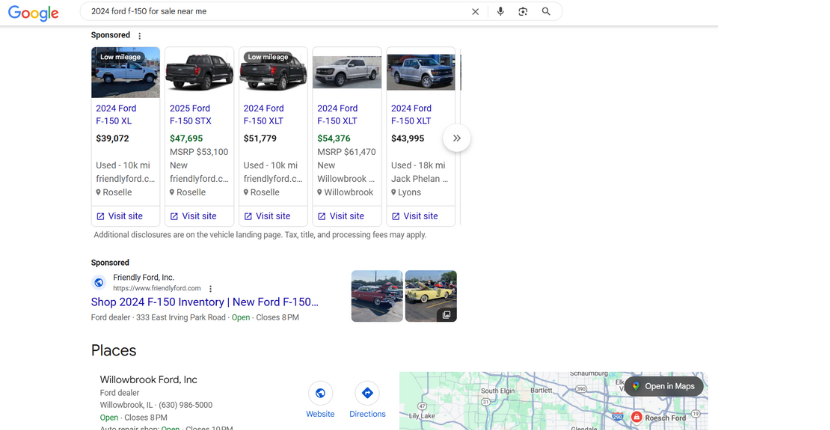830x430 pixels.
Task: Open the 2025 Ford F-150 STX truck photo
Action: click(199, 73)
